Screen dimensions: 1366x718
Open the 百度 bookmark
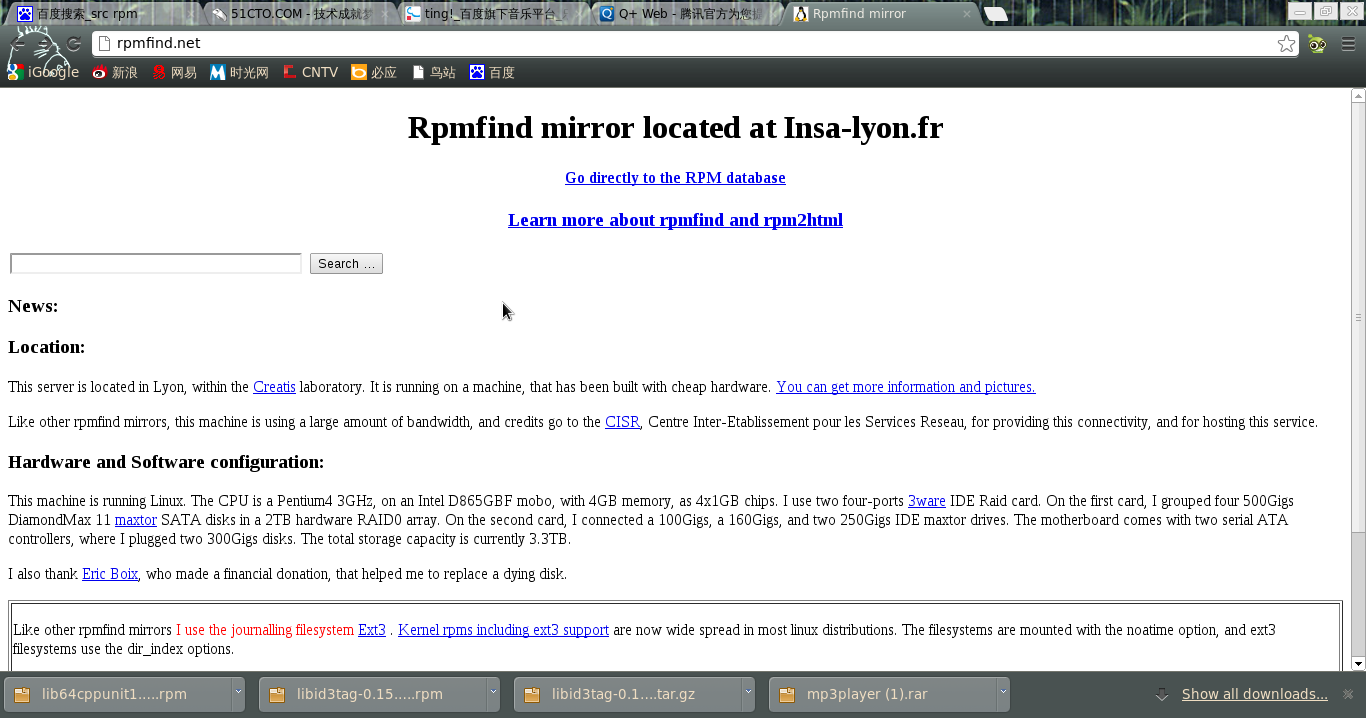[x=492, y=72]
